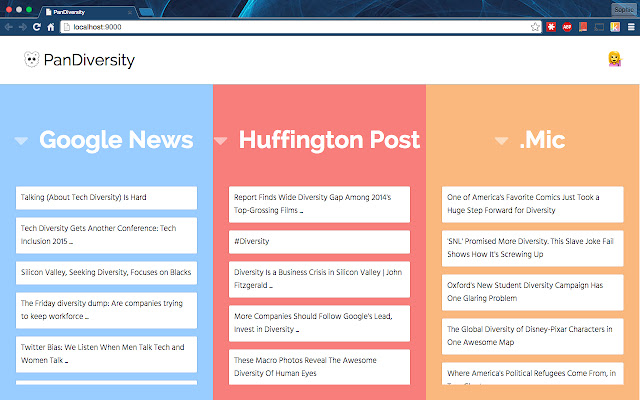Click the Google News heading
Viewport: 640px width, 400px height.
coord(116,140)
